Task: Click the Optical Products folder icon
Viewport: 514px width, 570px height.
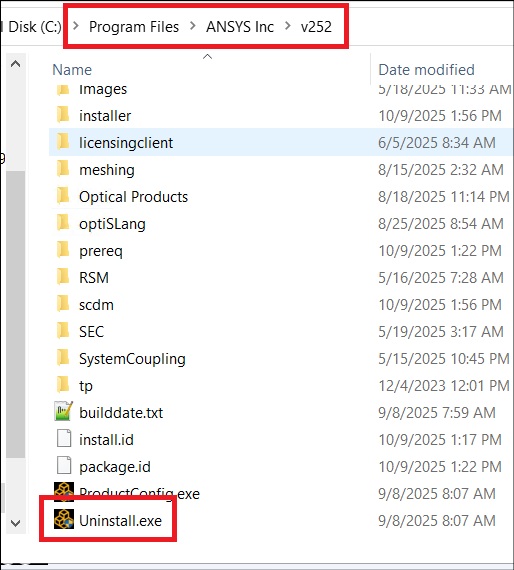Action: tap(63, 196)
